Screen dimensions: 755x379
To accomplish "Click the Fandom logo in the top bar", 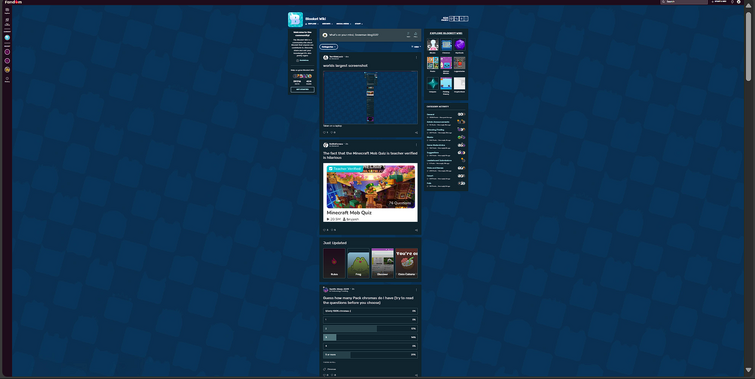I will (13, 2).
